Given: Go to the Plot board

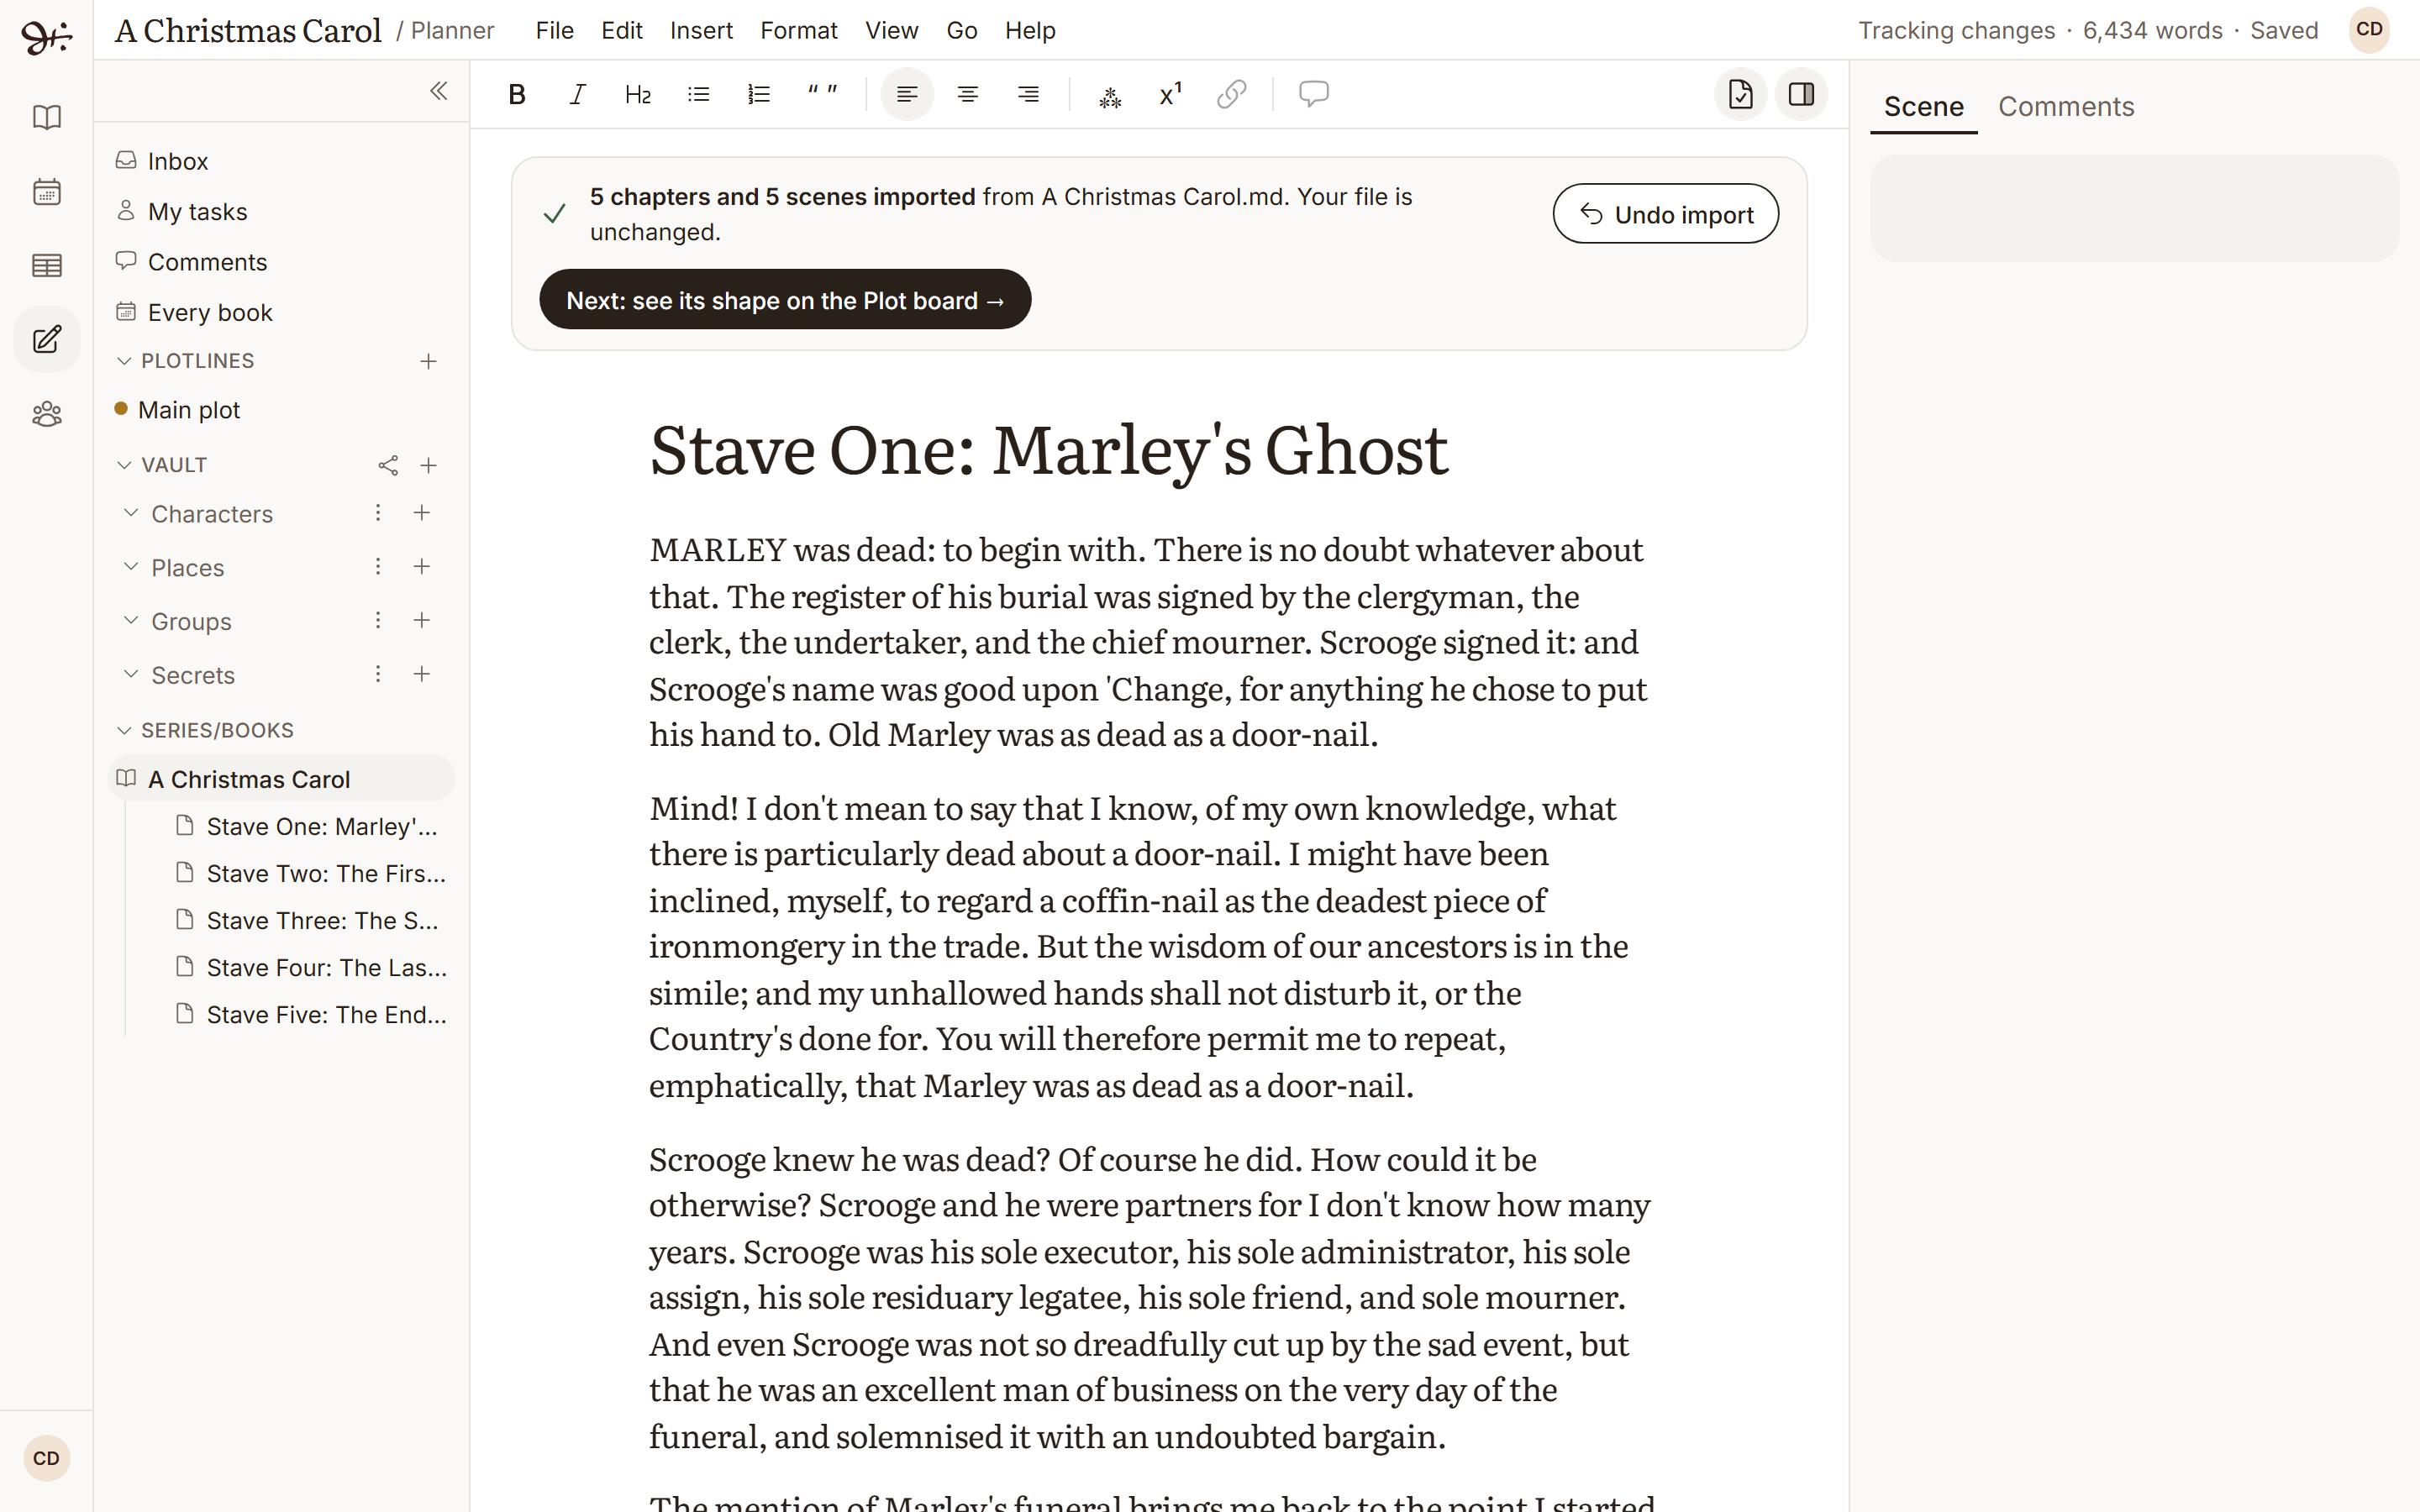Looking at the screenshot, I should 785,300.
